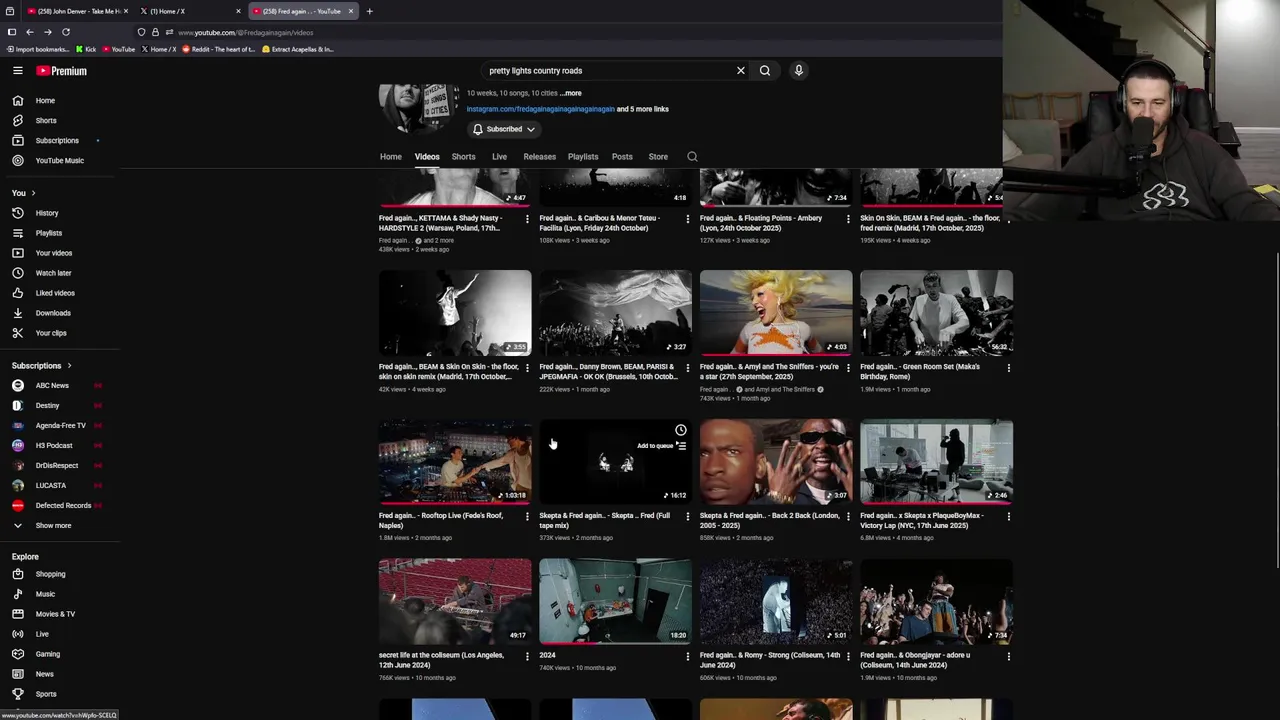Open Victory Lap video title
Image resolution: width=1280 pixels, height=720 pixels.
tap(921, 520)
